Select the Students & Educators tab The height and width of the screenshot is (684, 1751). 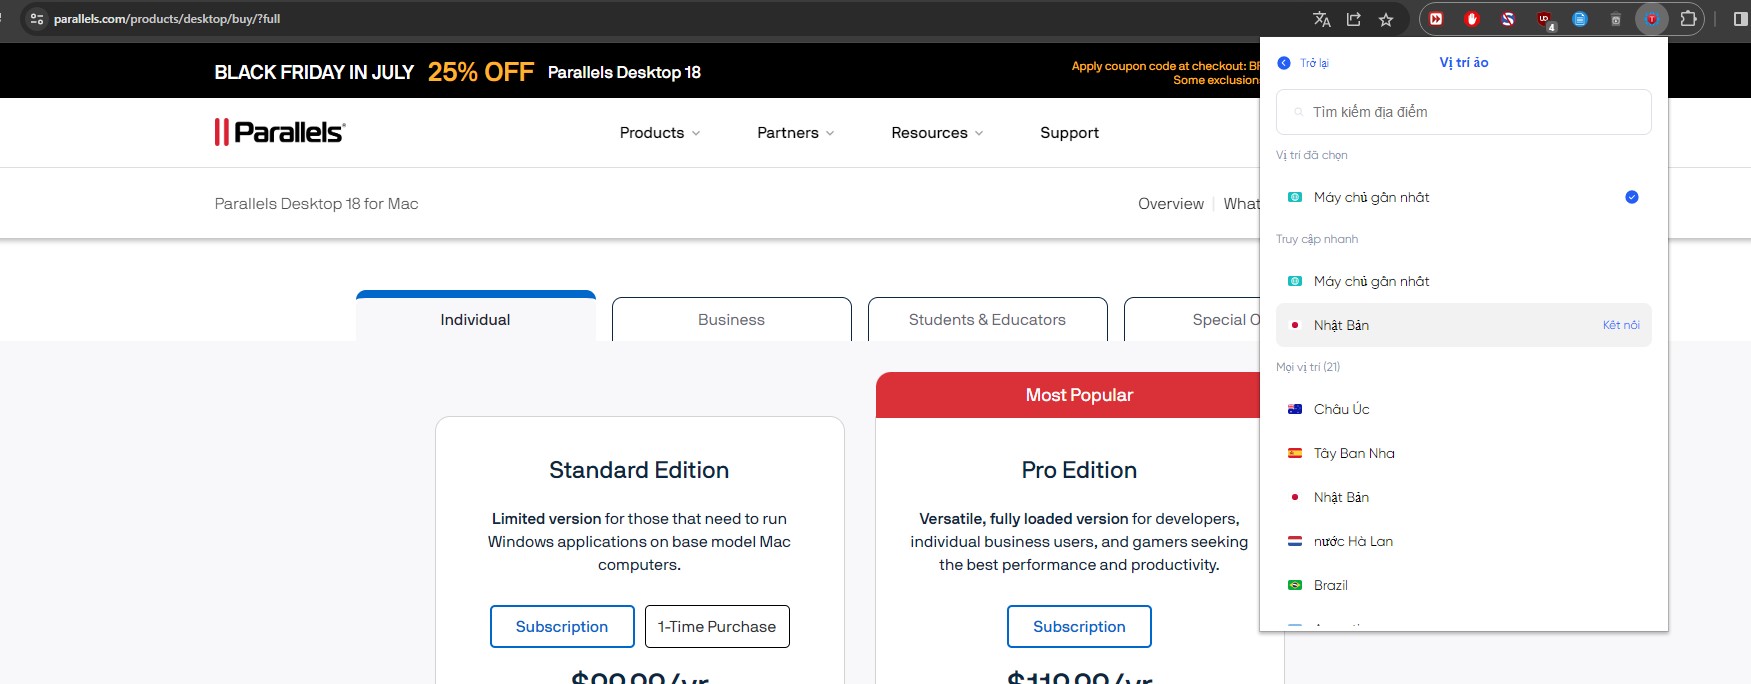[987, 320]
